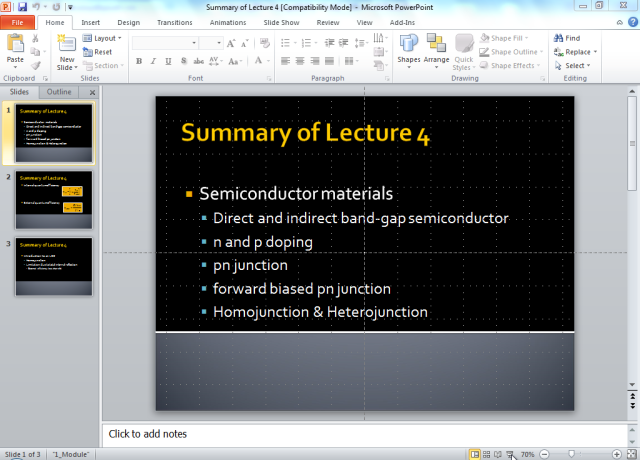This screenshot has width=640, height=460.
Task: Open the Line Spacing dropdown
Action: pos(362,43)
